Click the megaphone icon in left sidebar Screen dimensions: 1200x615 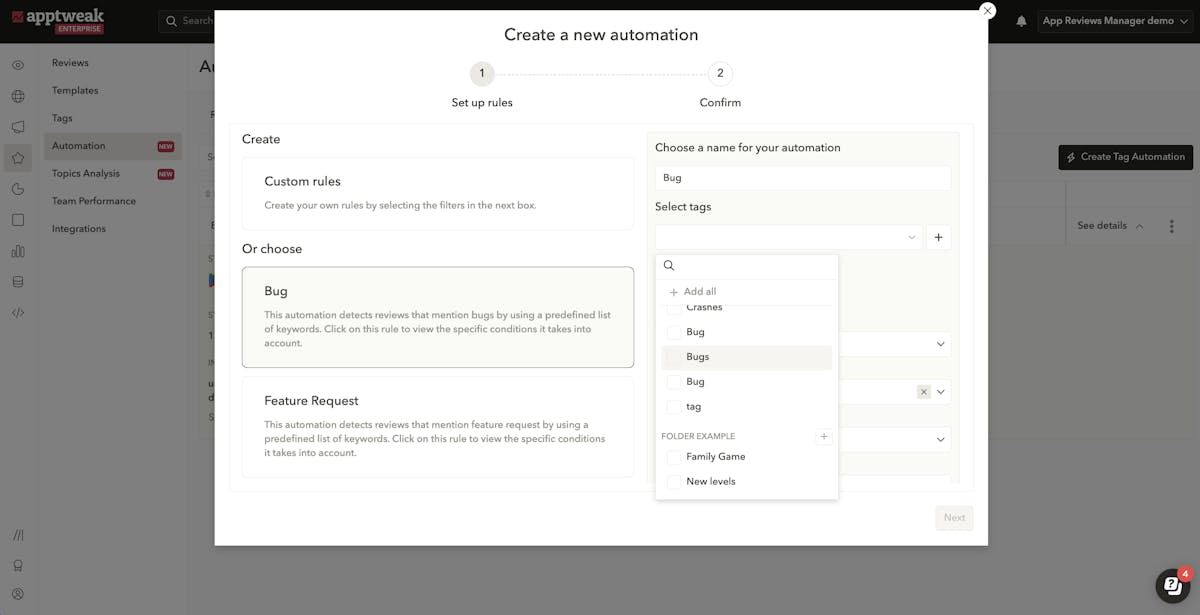click(x=18, y=127)
